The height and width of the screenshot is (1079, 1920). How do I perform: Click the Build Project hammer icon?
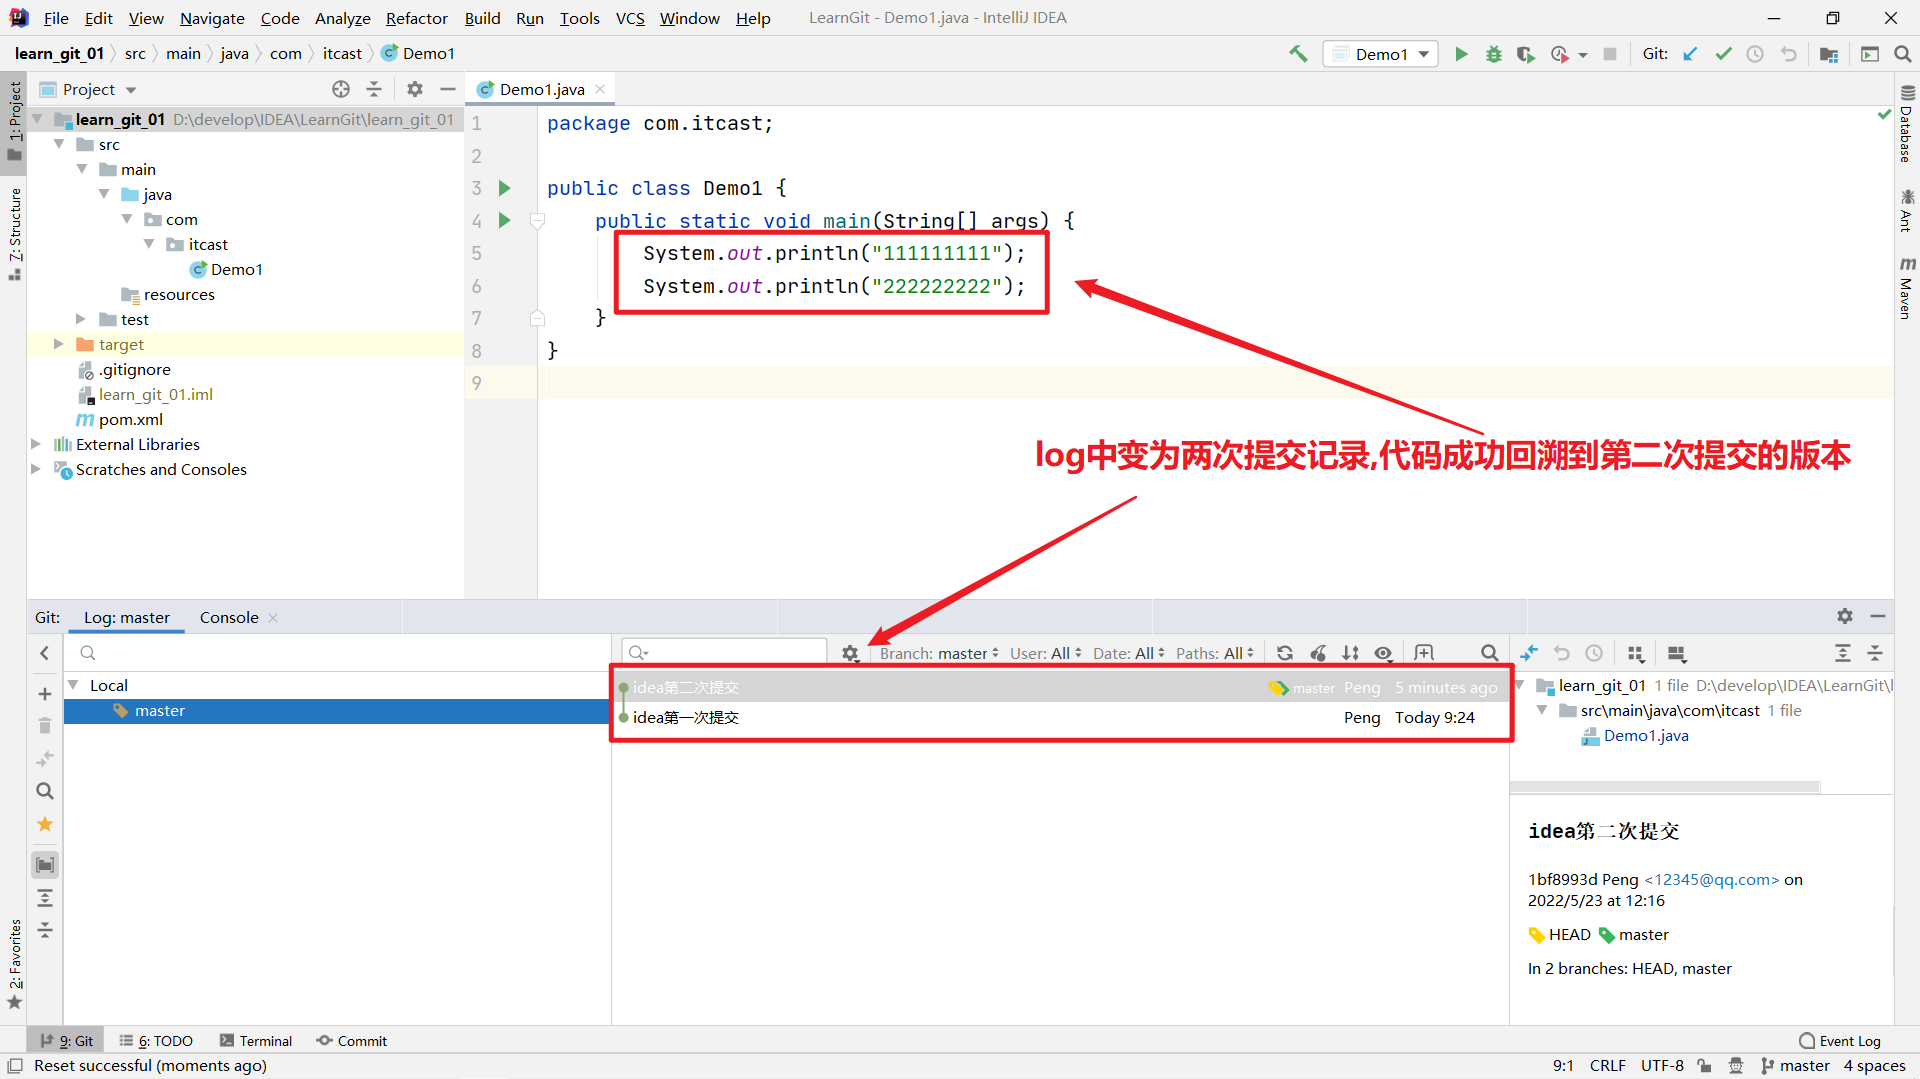(1298, 54)
